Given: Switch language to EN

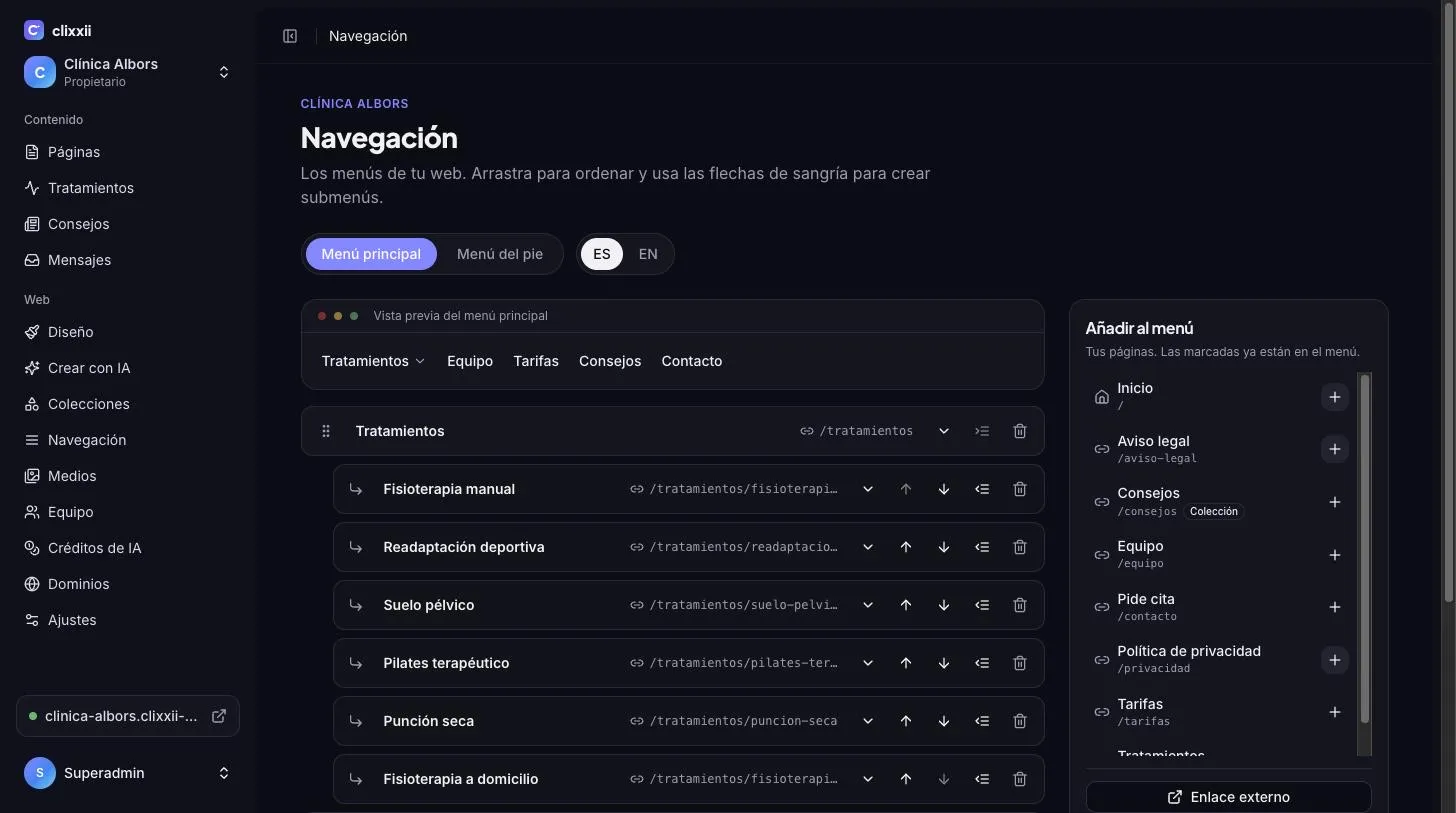Looking at the screenshot, I should pyautogui.click(x=648, y=254).
